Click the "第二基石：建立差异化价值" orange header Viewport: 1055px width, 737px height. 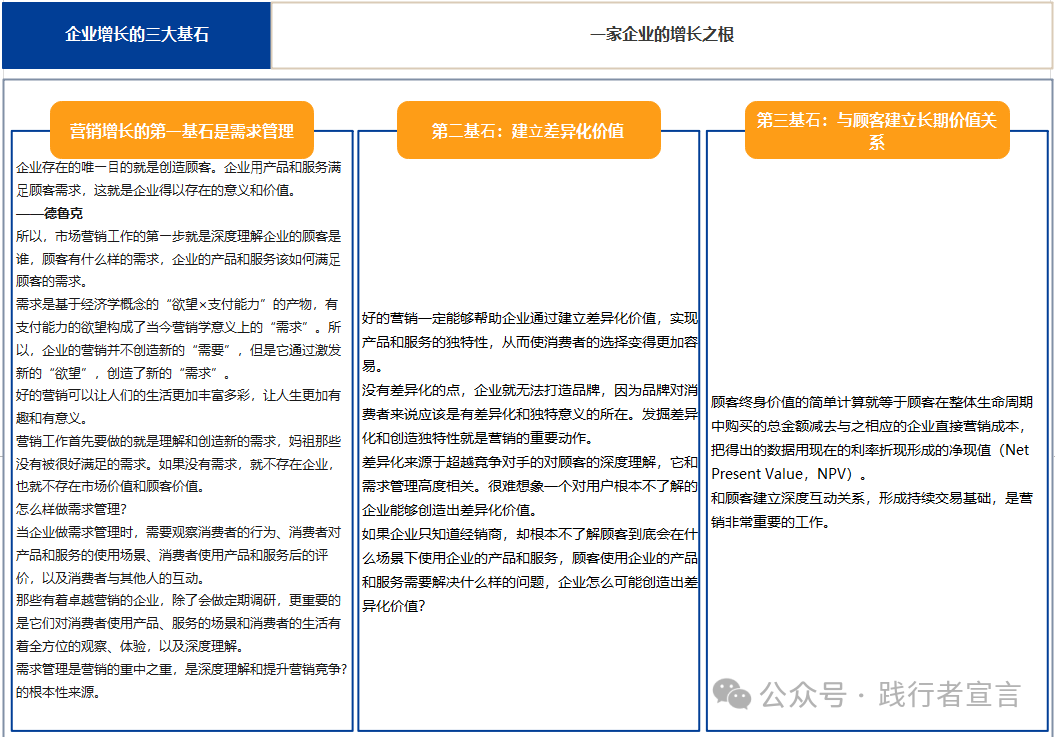pos(528,130)
